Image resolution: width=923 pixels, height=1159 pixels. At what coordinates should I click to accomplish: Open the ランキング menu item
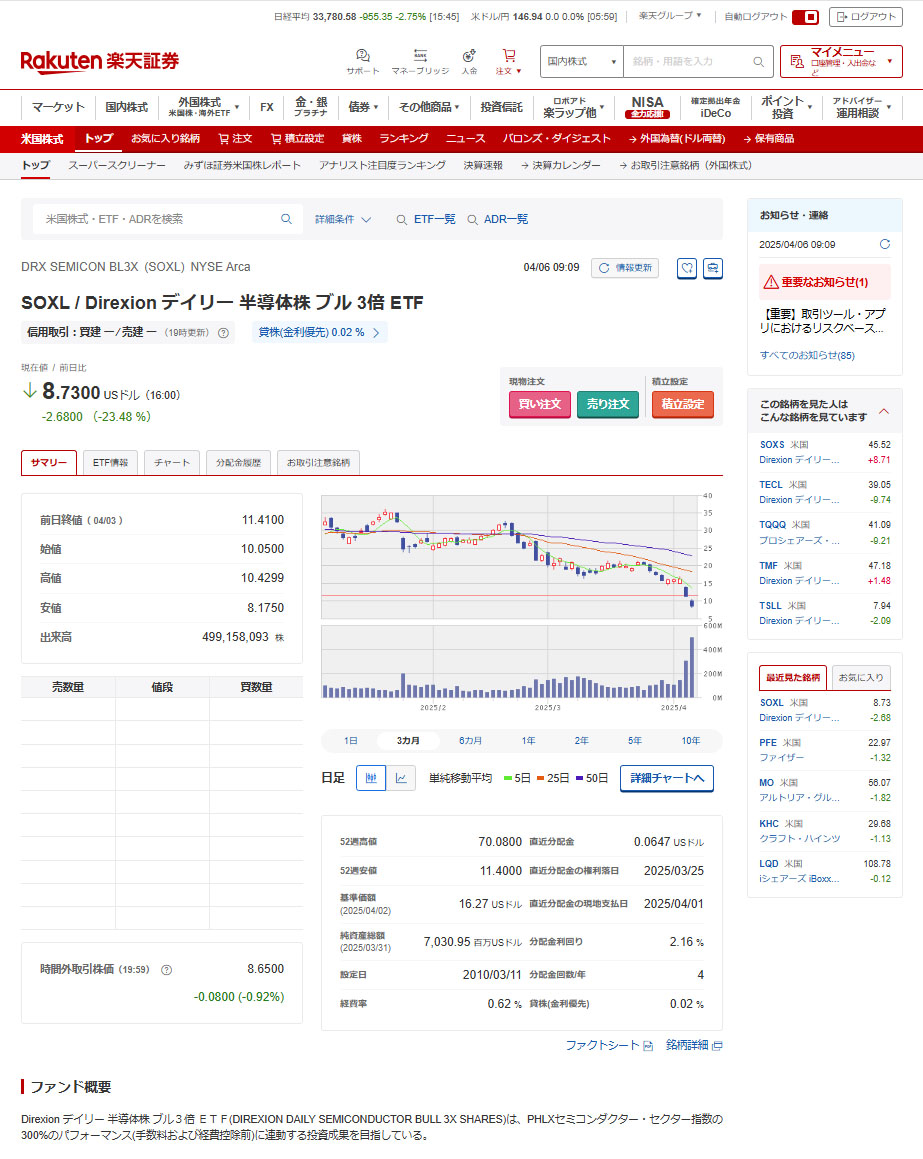click(x=404, y=138)
